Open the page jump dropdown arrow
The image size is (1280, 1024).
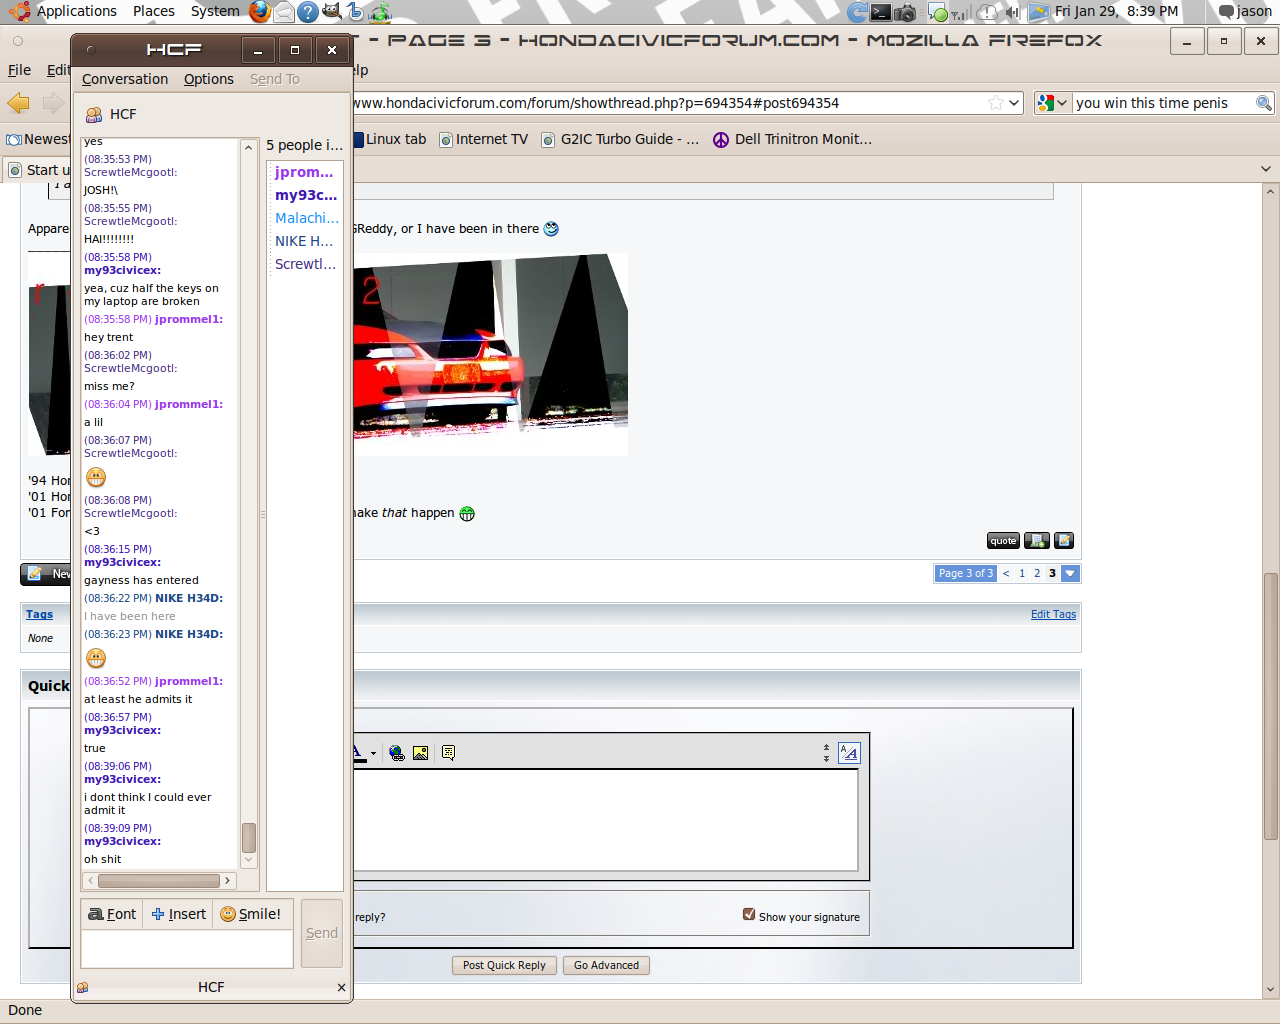(1070, 573)
